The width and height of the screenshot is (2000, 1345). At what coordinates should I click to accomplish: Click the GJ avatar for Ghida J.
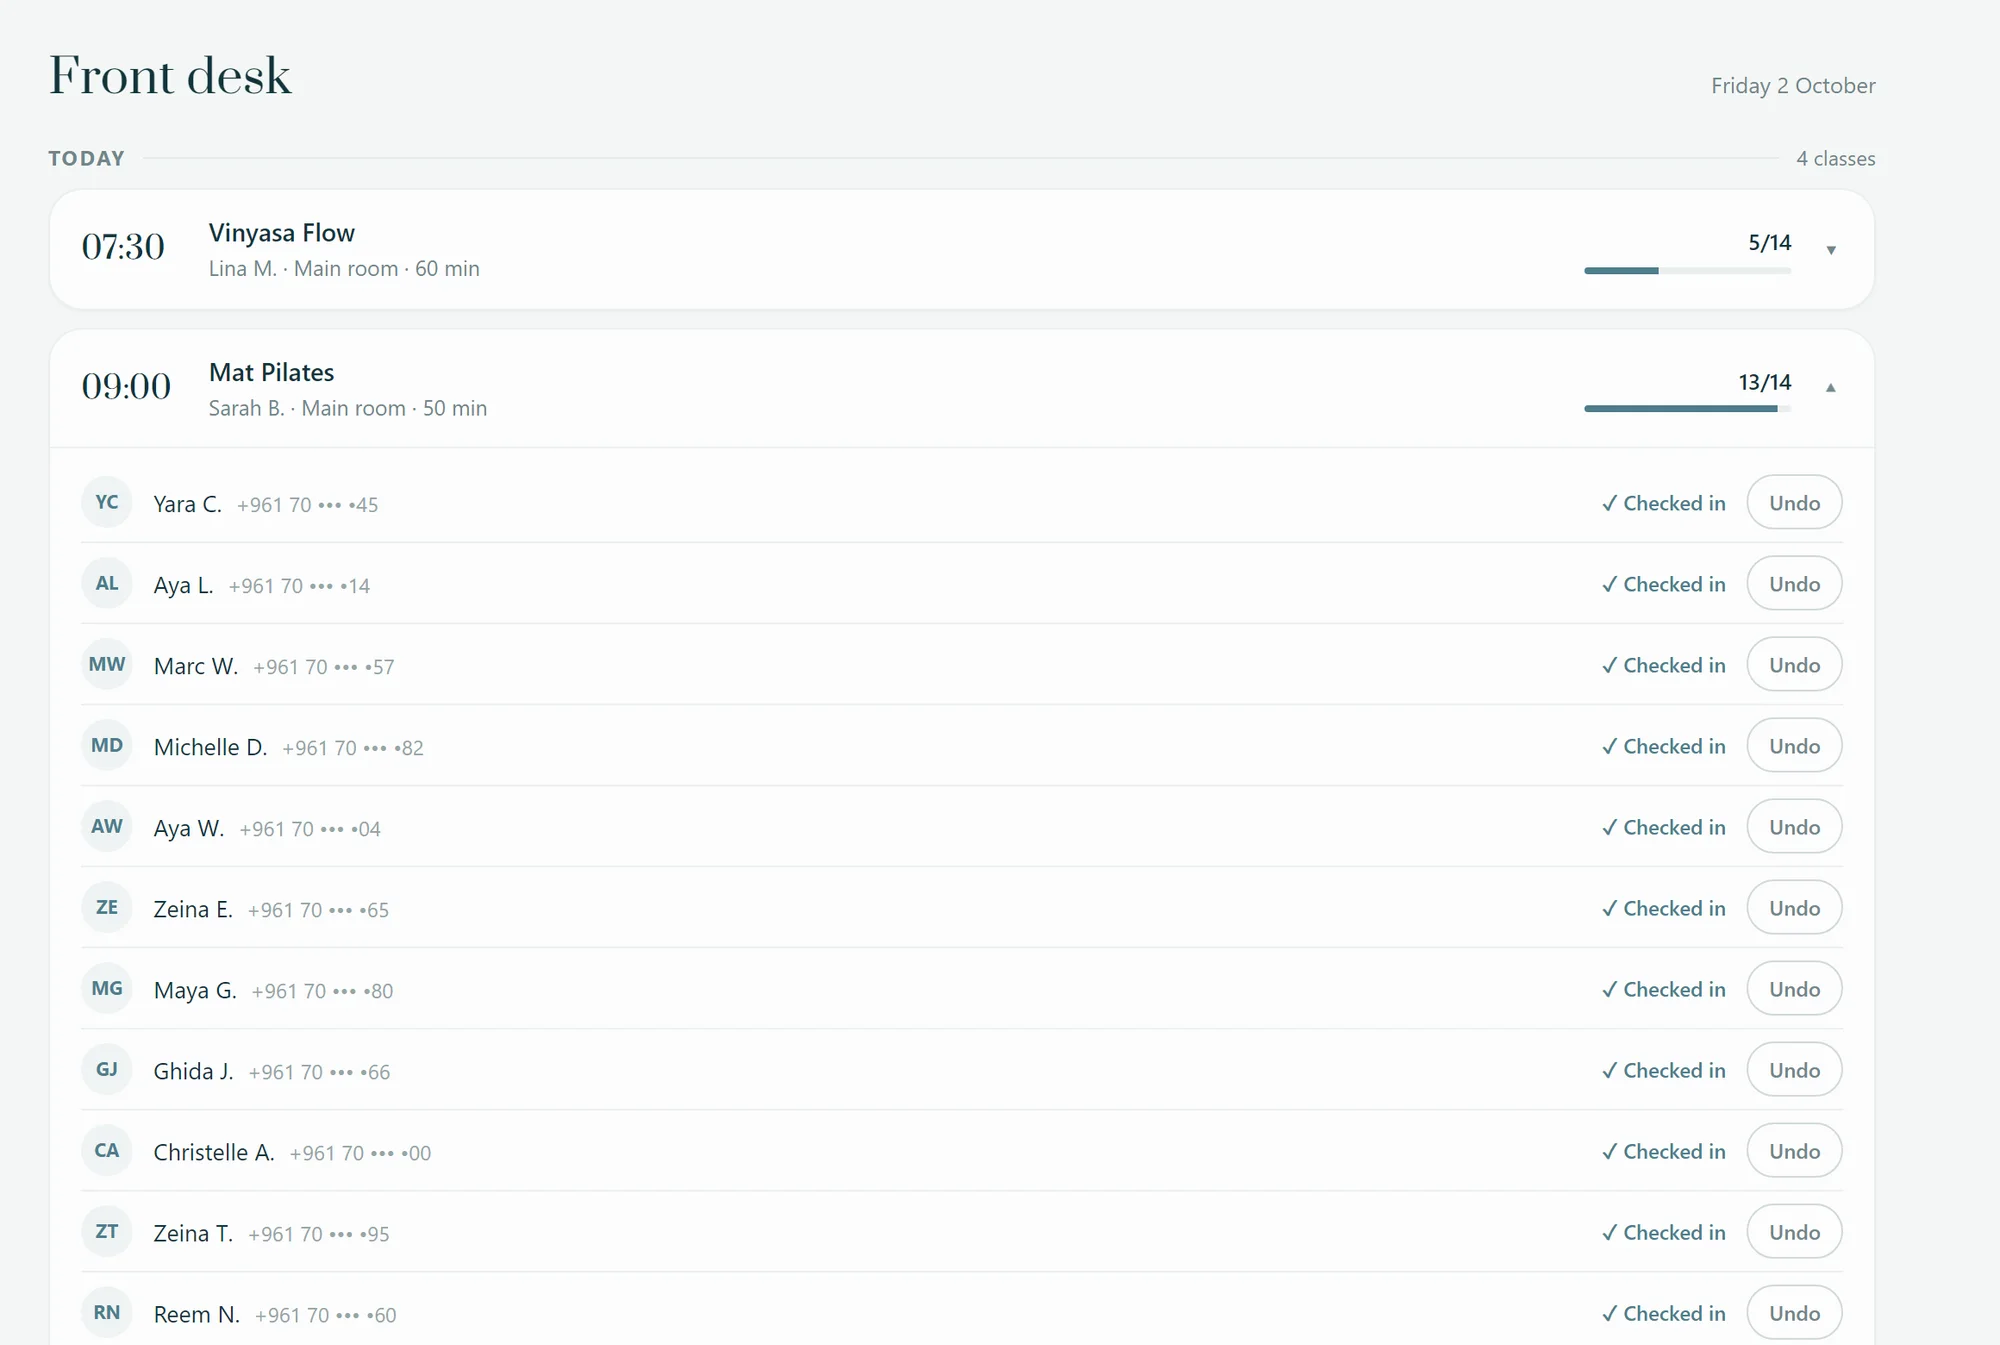click(107, 1069)
